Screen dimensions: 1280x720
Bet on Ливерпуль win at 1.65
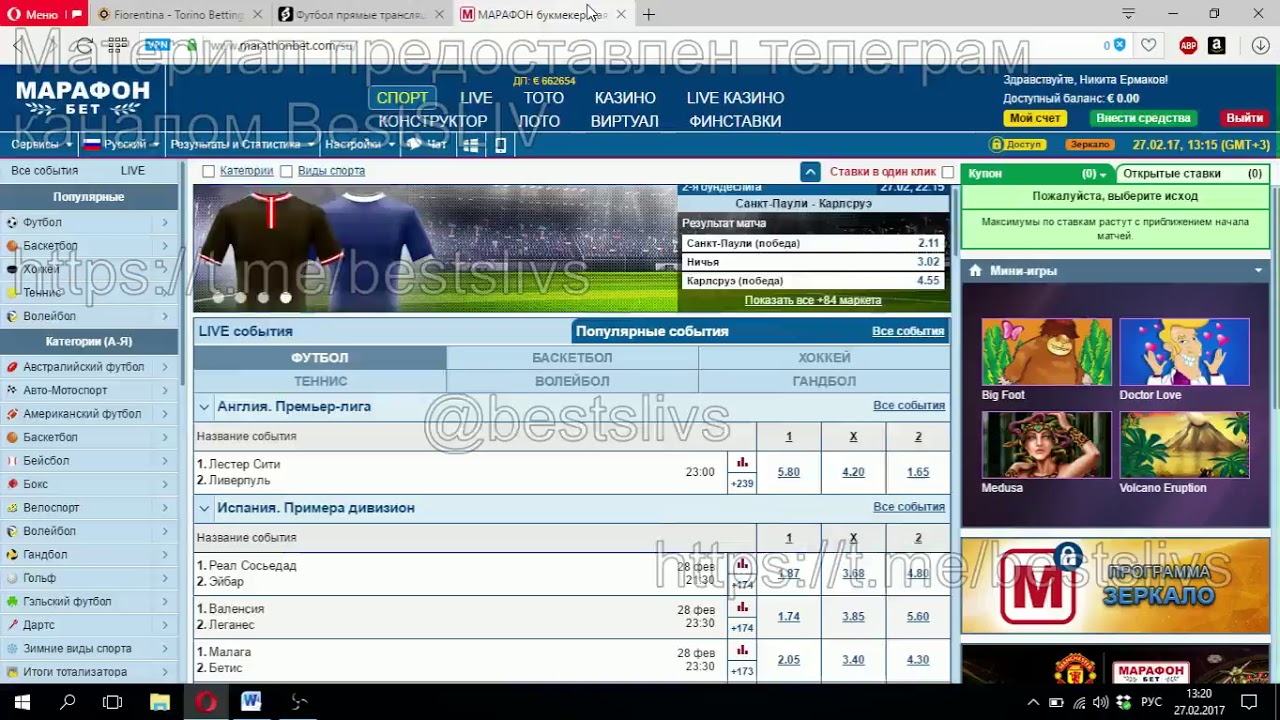917,472
